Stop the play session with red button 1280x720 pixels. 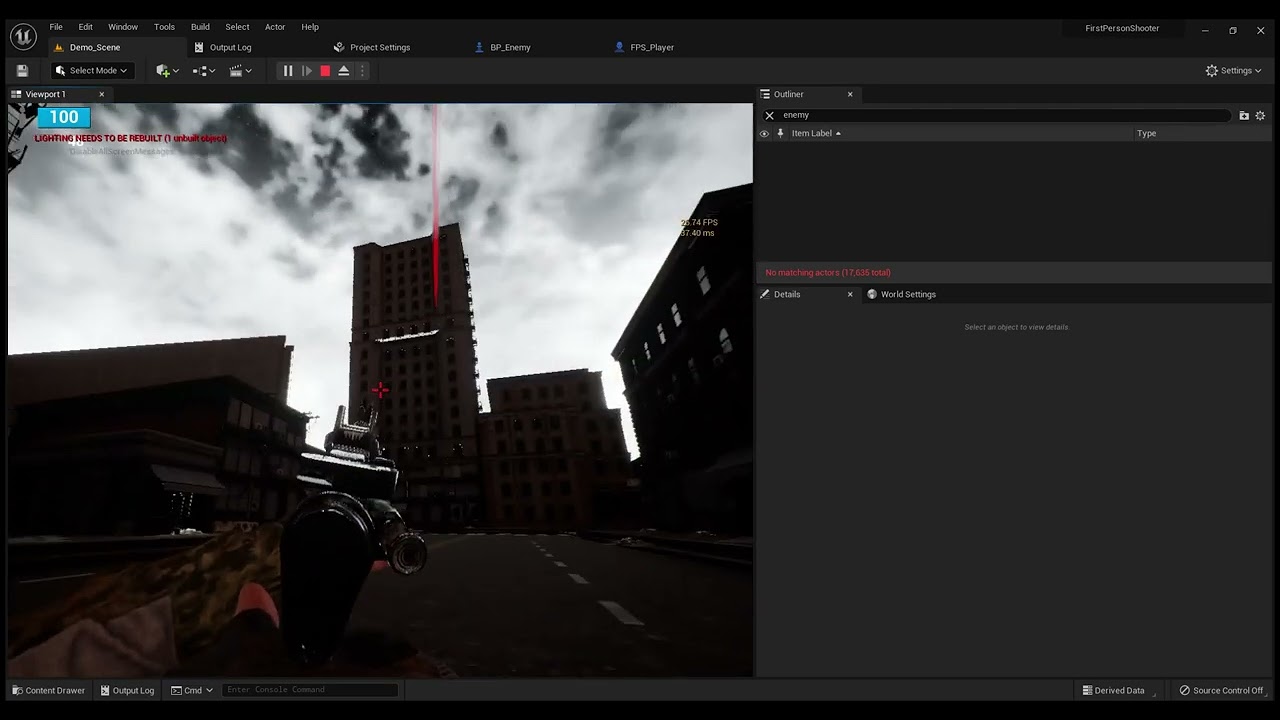point(325,71)
